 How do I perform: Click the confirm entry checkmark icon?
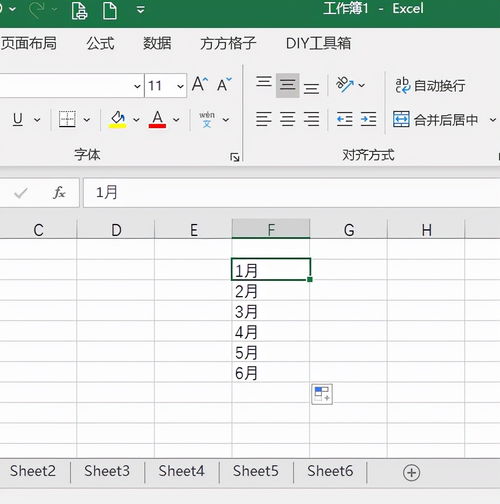(x=21, y=193)
